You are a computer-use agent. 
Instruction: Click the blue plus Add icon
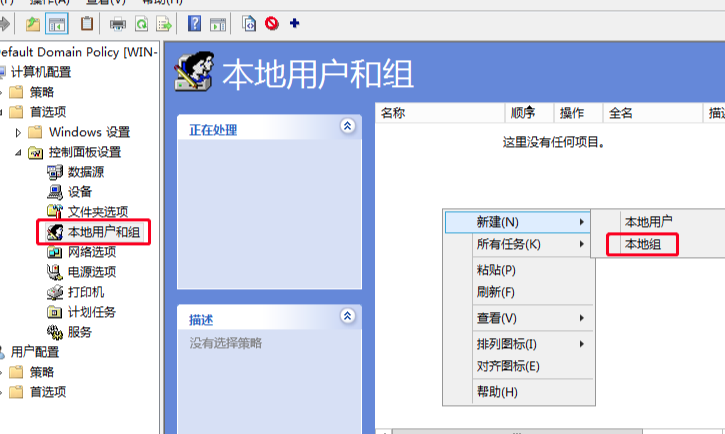(x=294, y=23)
